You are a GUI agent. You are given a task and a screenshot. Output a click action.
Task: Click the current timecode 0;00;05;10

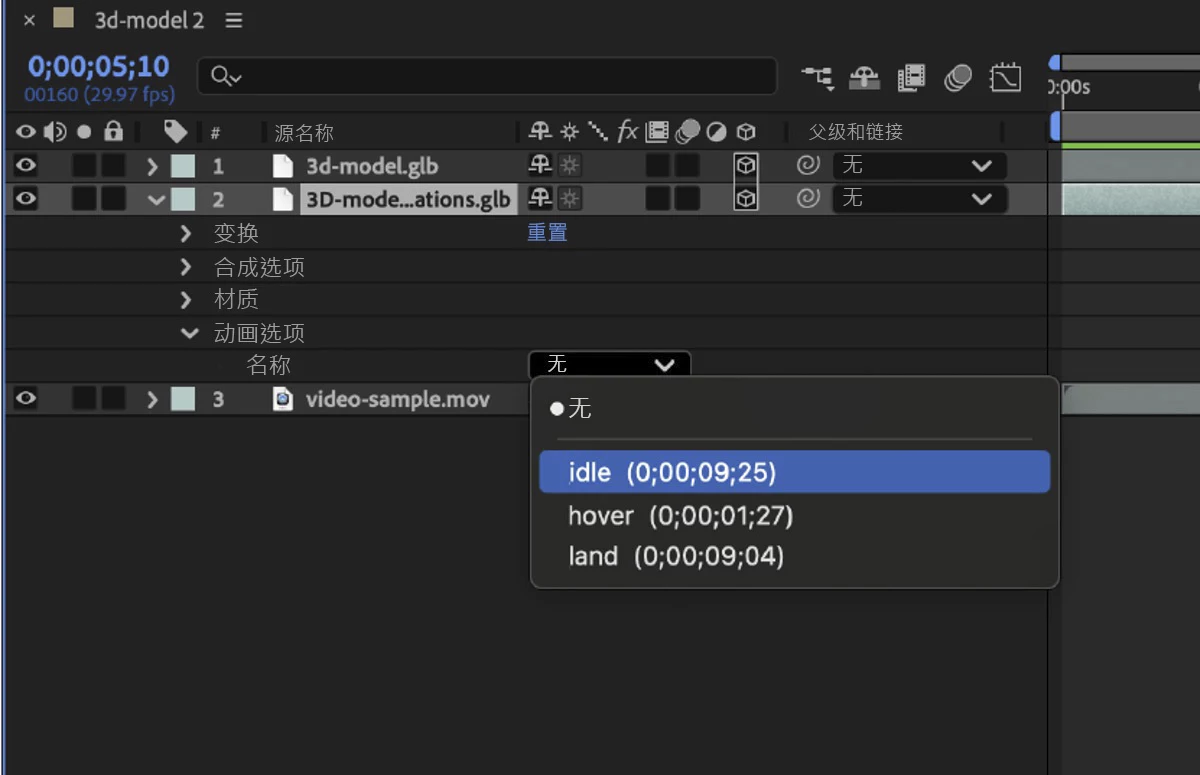[98, 67]
